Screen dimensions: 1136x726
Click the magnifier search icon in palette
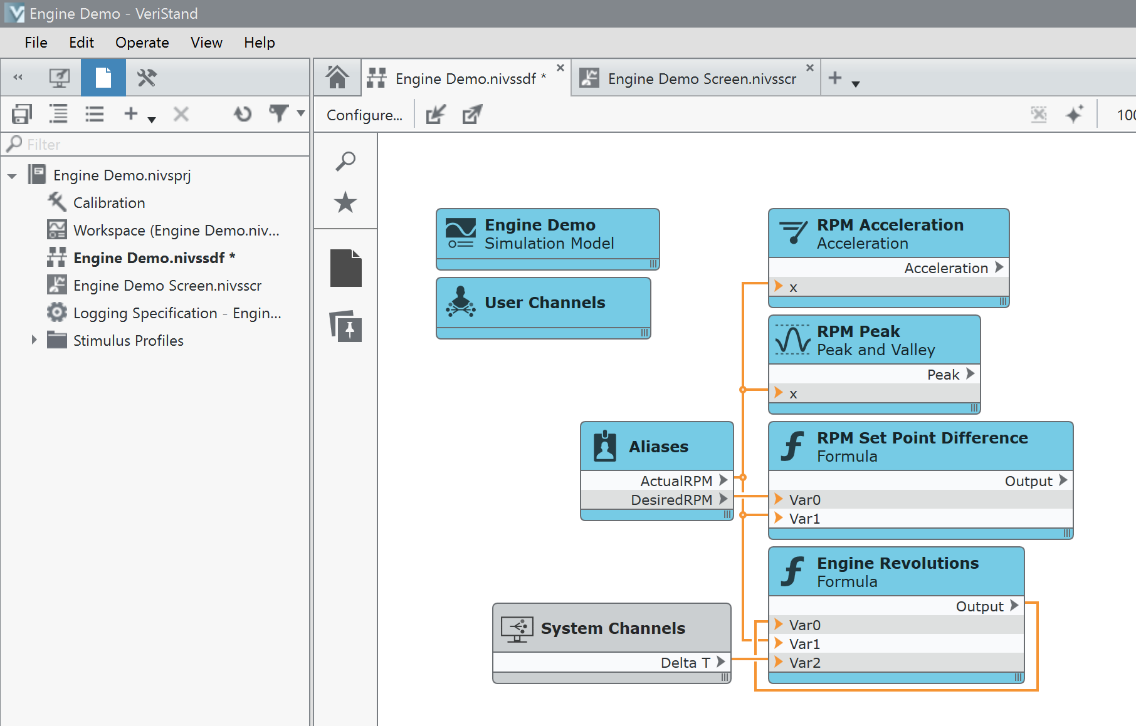click(x=345, y=161)
